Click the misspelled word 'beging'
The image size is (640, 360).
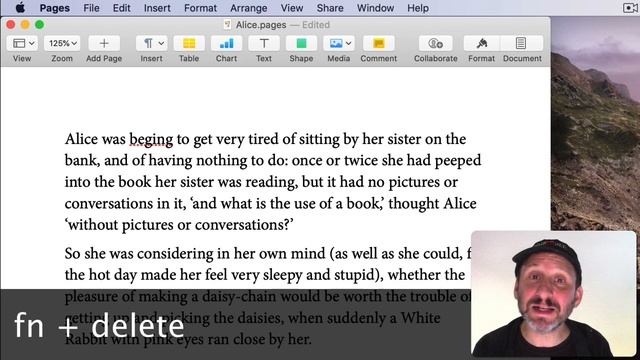tap(151, 139)
